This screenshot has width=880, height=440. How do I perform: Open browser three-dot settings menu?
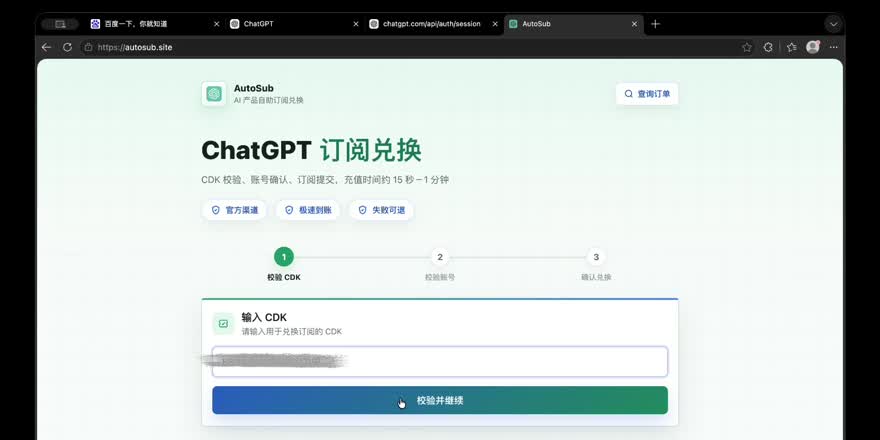(834, 47)
